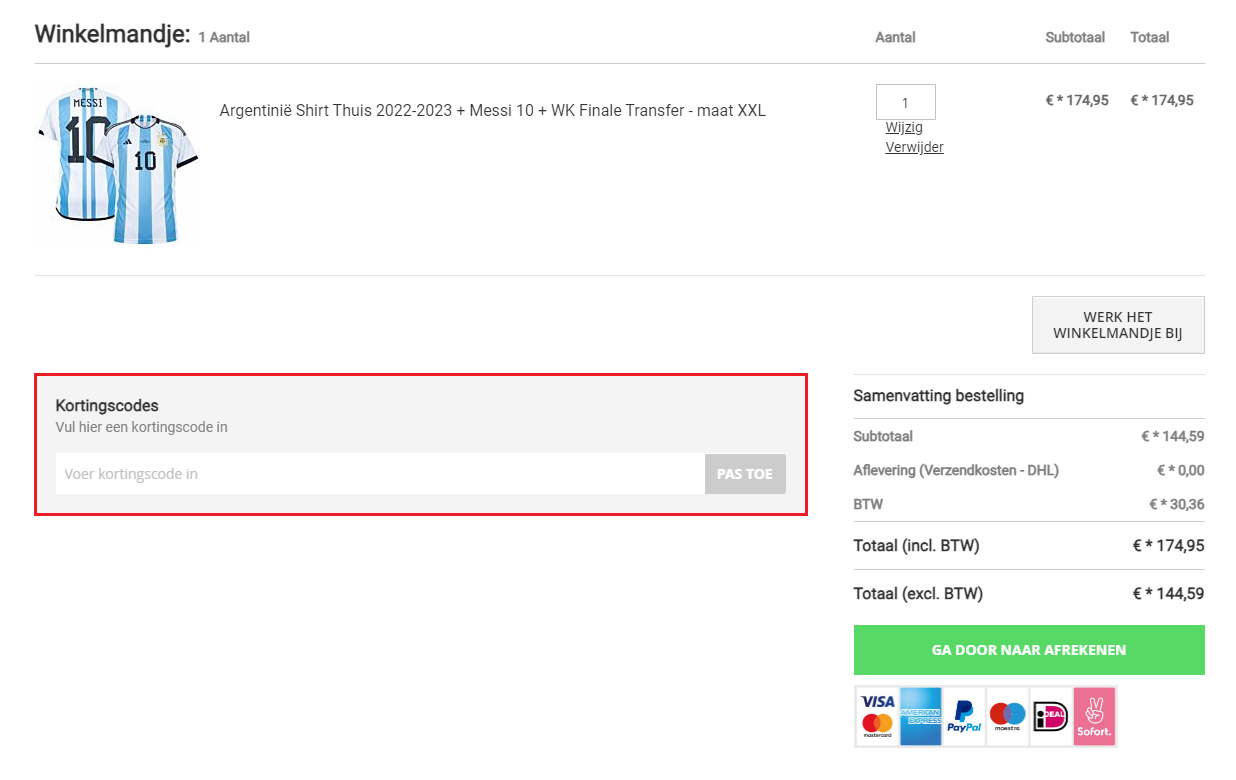Click the PayPal payment icon

pos(964,716)
